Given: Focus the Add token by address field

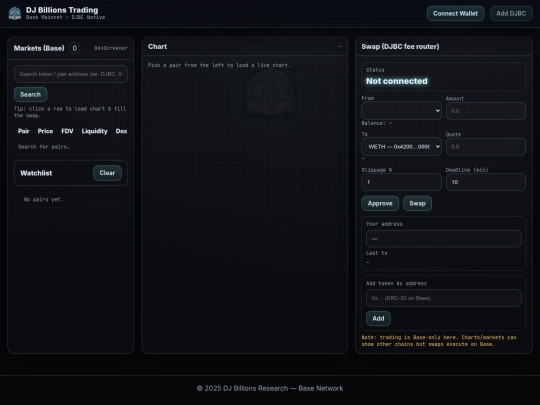Looking at the screenshot, I should coord(444,298).
